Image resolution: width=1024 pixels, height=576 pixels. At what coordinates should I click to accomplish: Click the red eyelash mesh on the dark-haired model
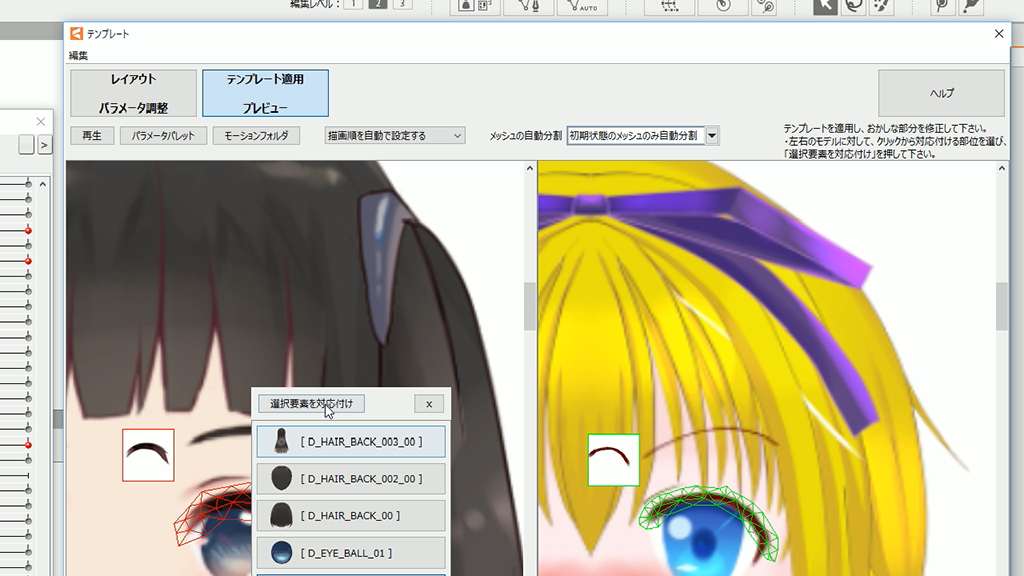pyautogui.click(x=212, y=513)
